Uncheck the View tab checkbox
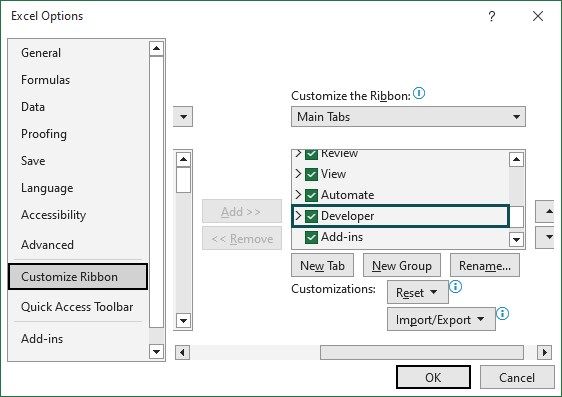This screenshot has width=562, height=397. (311, 174)
